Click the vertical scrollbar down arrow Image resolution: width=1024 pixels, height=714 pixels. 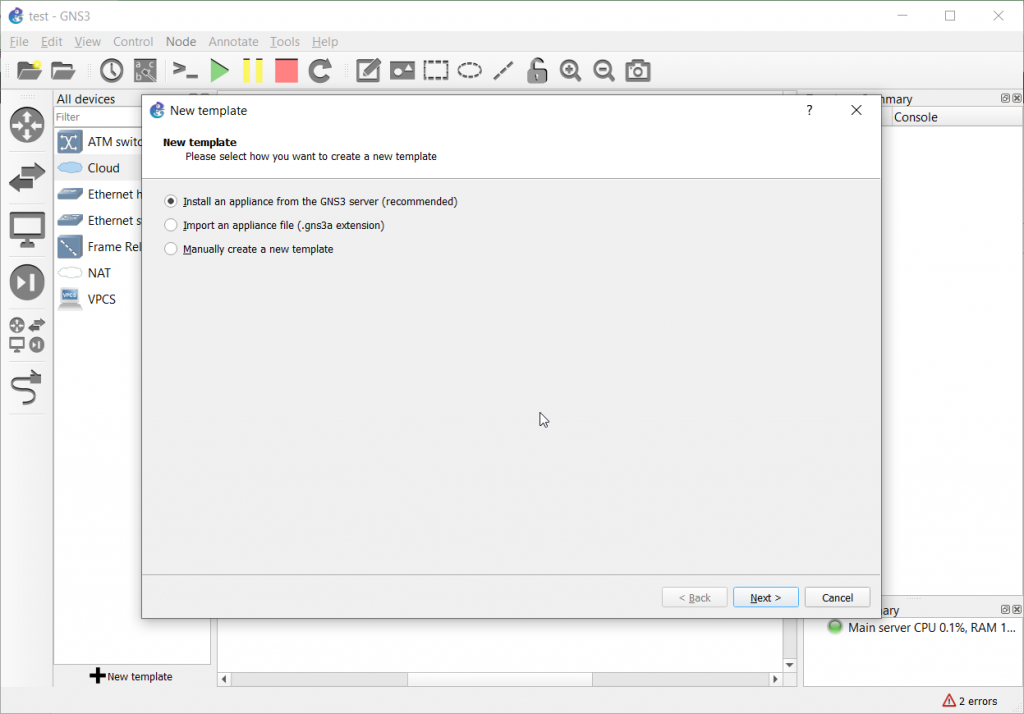click(790, 665)
